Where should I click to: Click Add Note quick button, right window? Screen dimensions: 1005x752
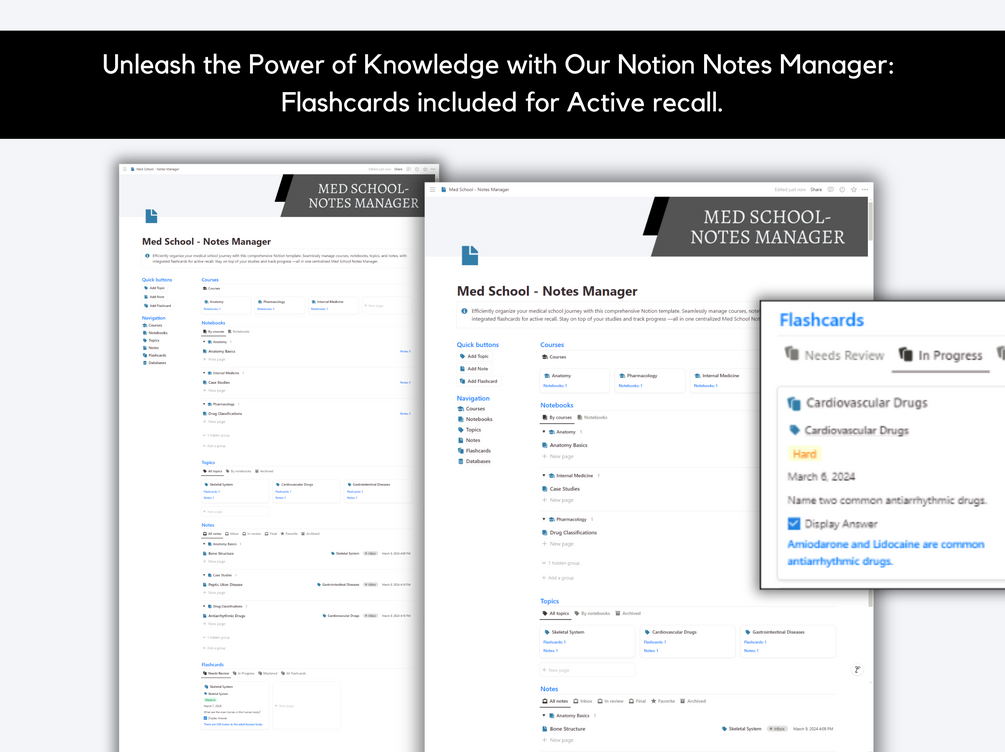(x=474, y=369)
